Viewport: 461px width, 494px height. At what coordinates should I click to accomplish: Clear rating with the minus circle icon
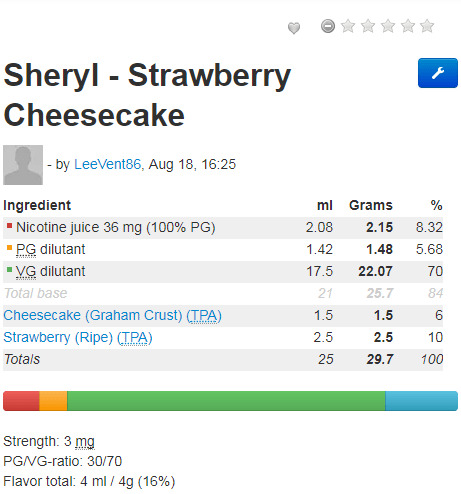[328, 26]
